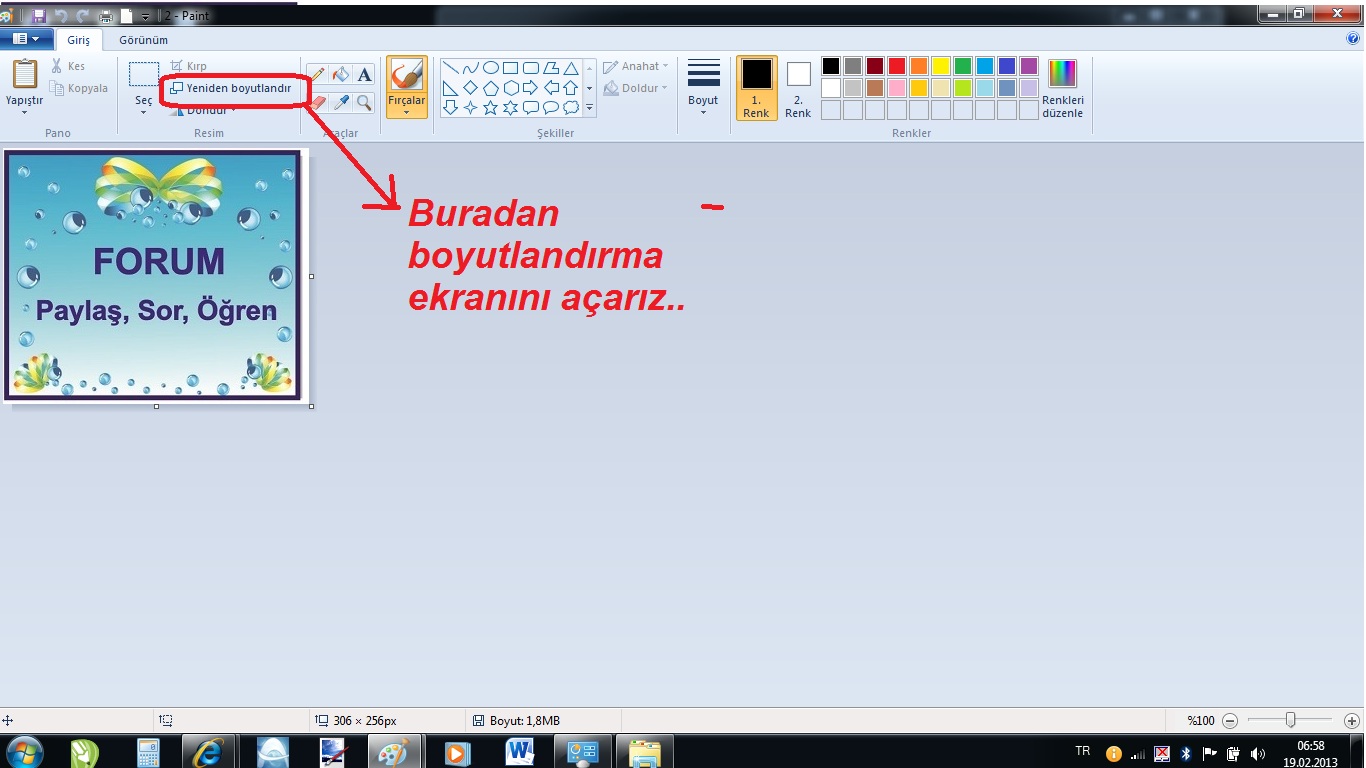Choose the red color swatch
This screenshot has width=1366, height=768.
pos(897,66)
